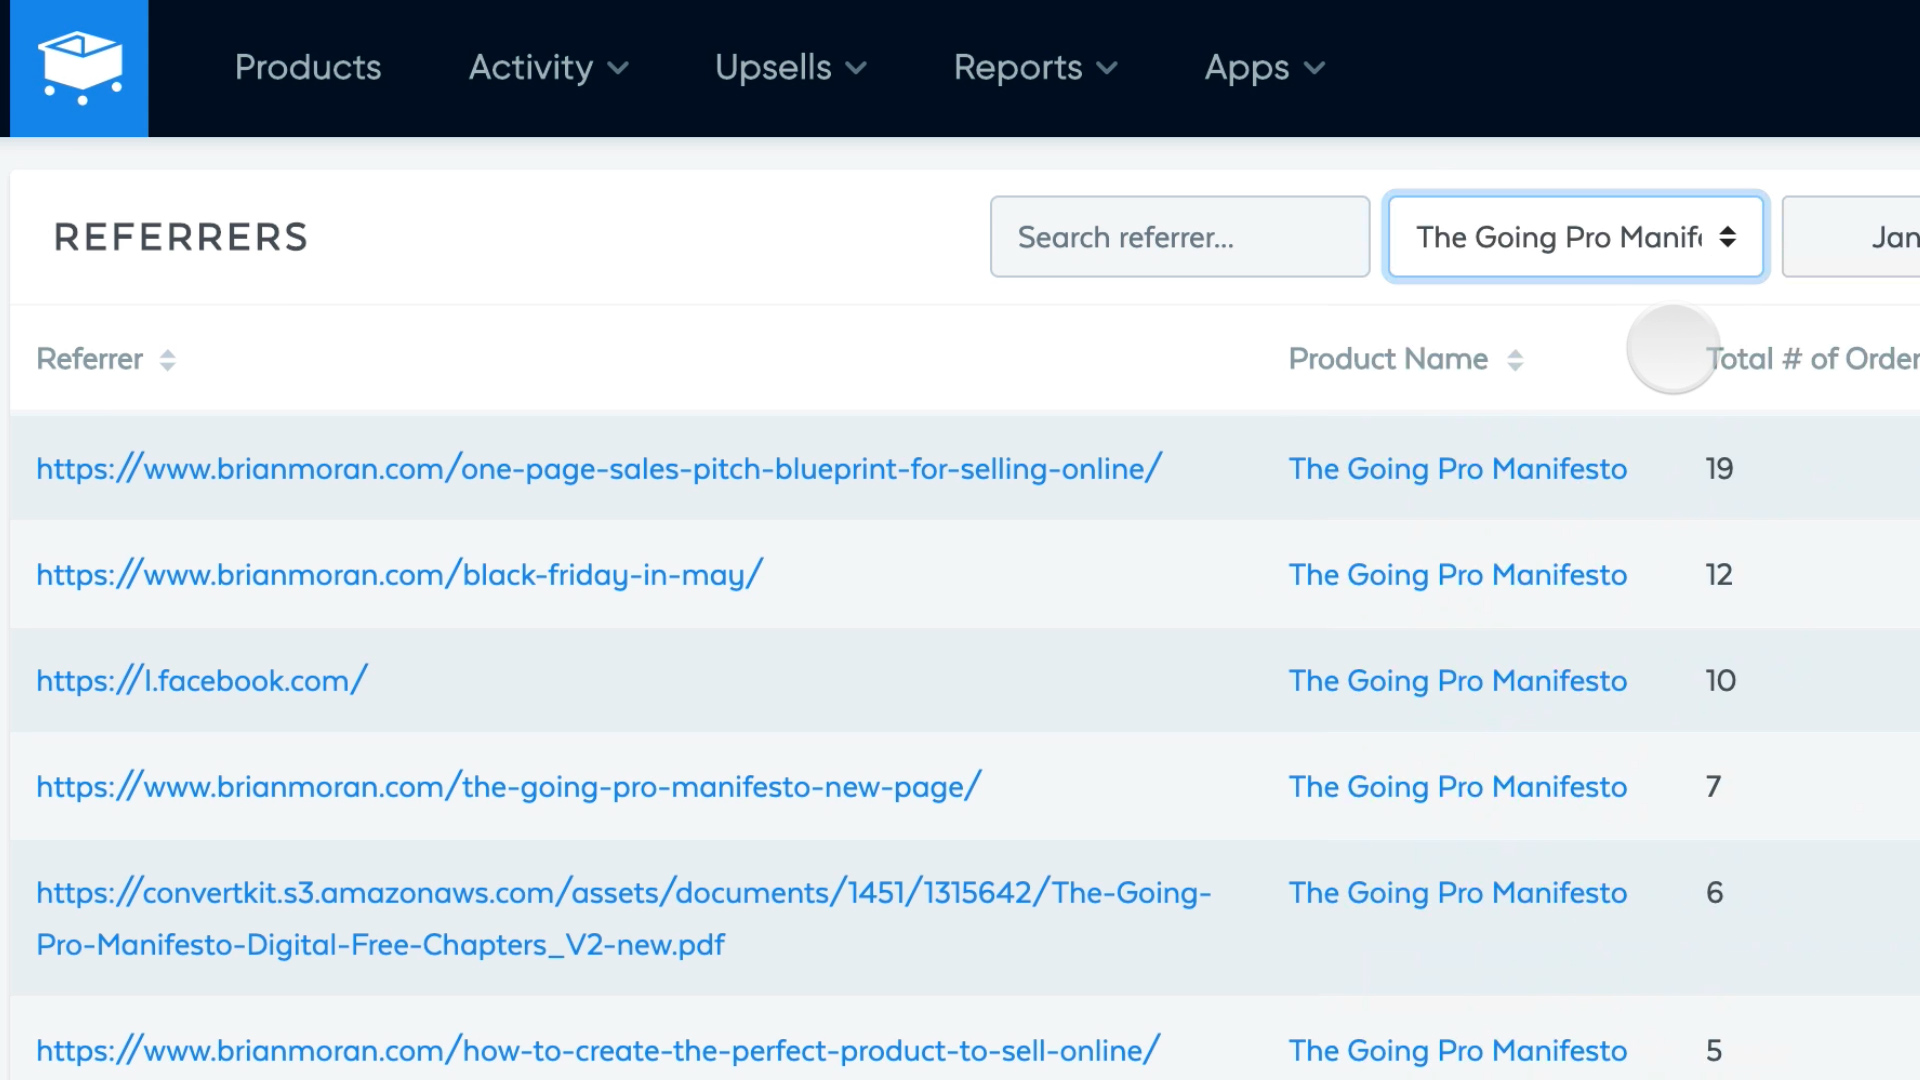Sort by Product Name column arrows
This screenshot has height=1080, width=1920.
(1515, 360)
